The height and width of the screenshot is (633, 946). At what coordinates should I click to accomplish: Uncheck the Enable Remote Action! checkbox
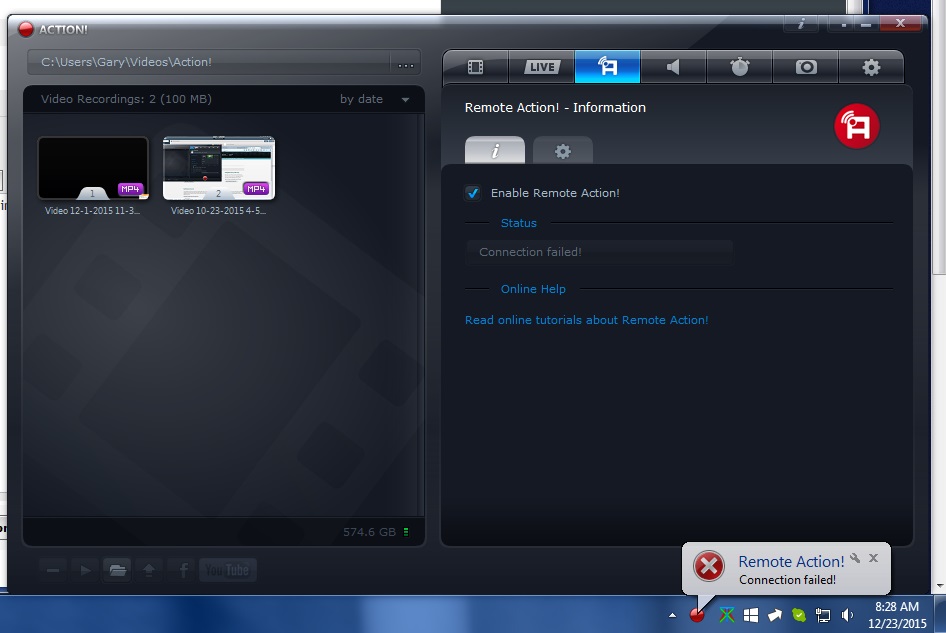tap(473, 193)
